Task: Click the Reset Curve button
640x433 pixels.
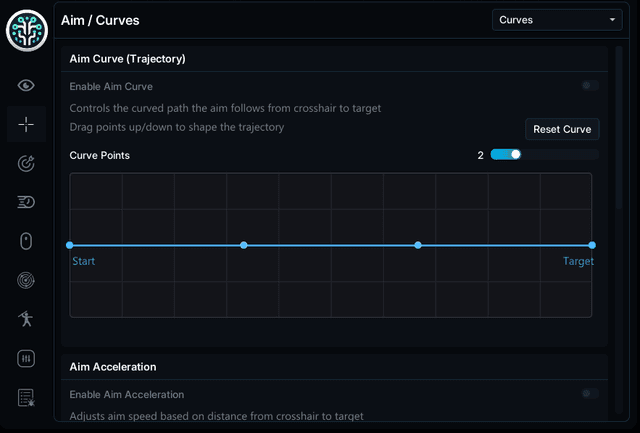Action: point(562,129)
